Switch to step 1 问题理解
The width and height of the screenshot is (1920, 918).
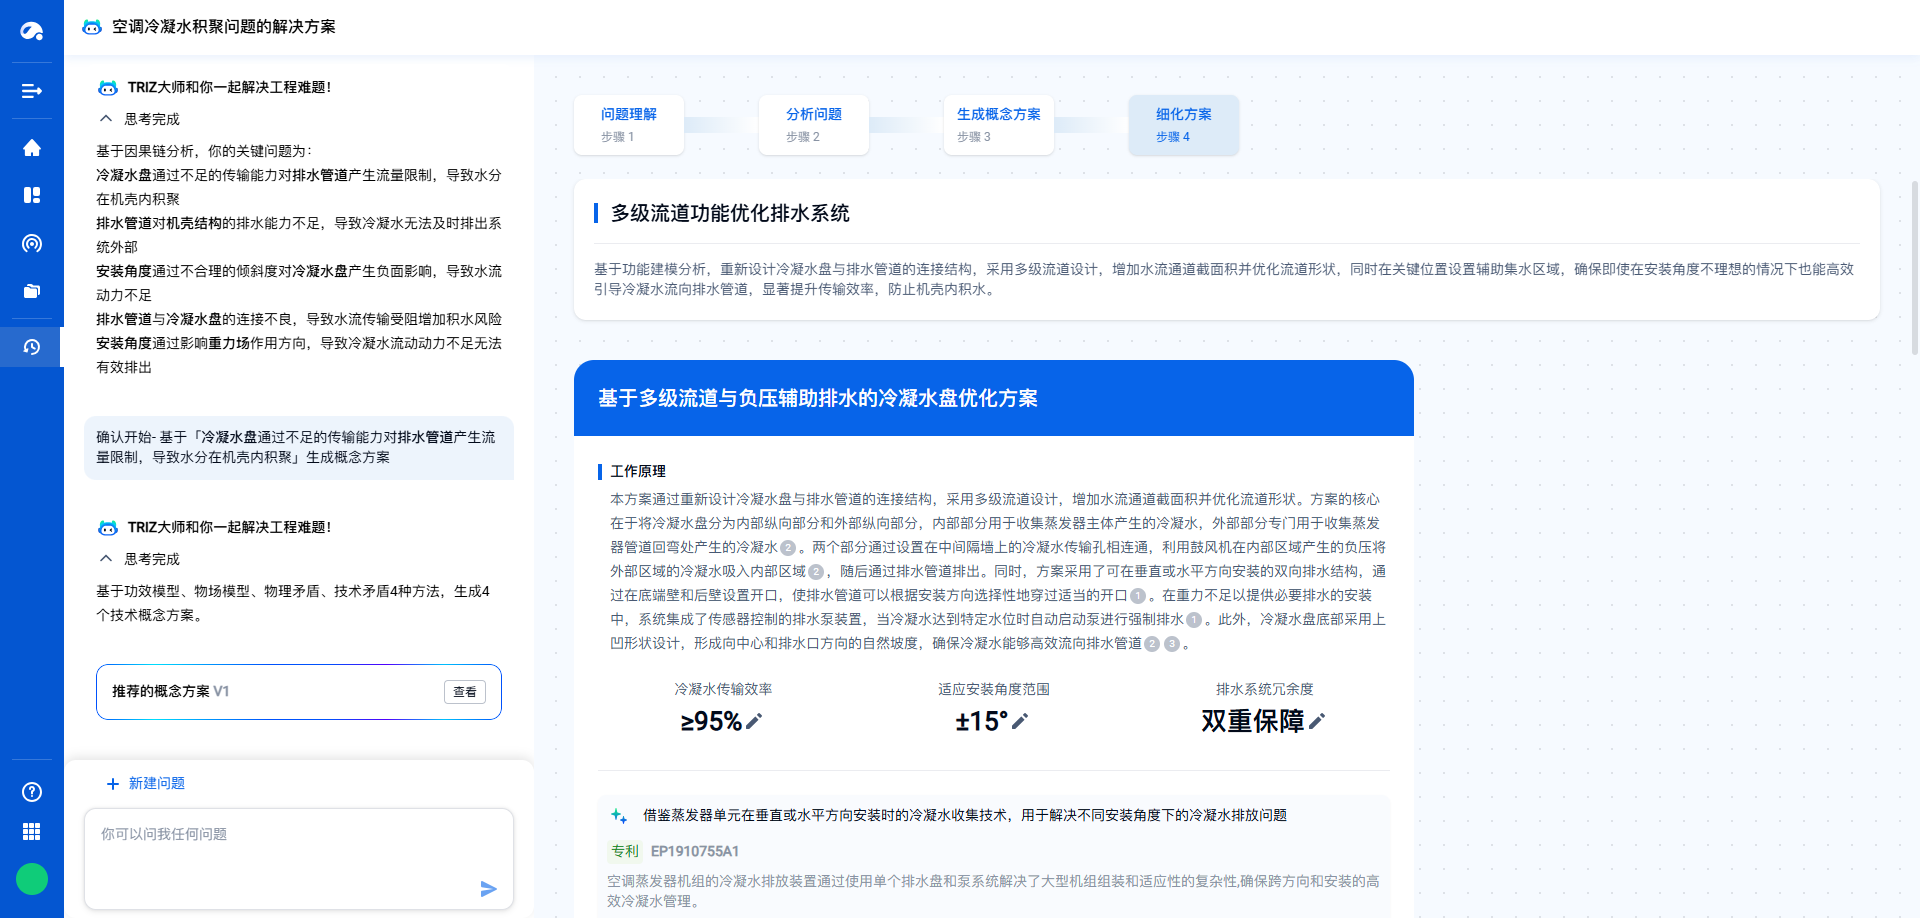click(x=628, y=124)
